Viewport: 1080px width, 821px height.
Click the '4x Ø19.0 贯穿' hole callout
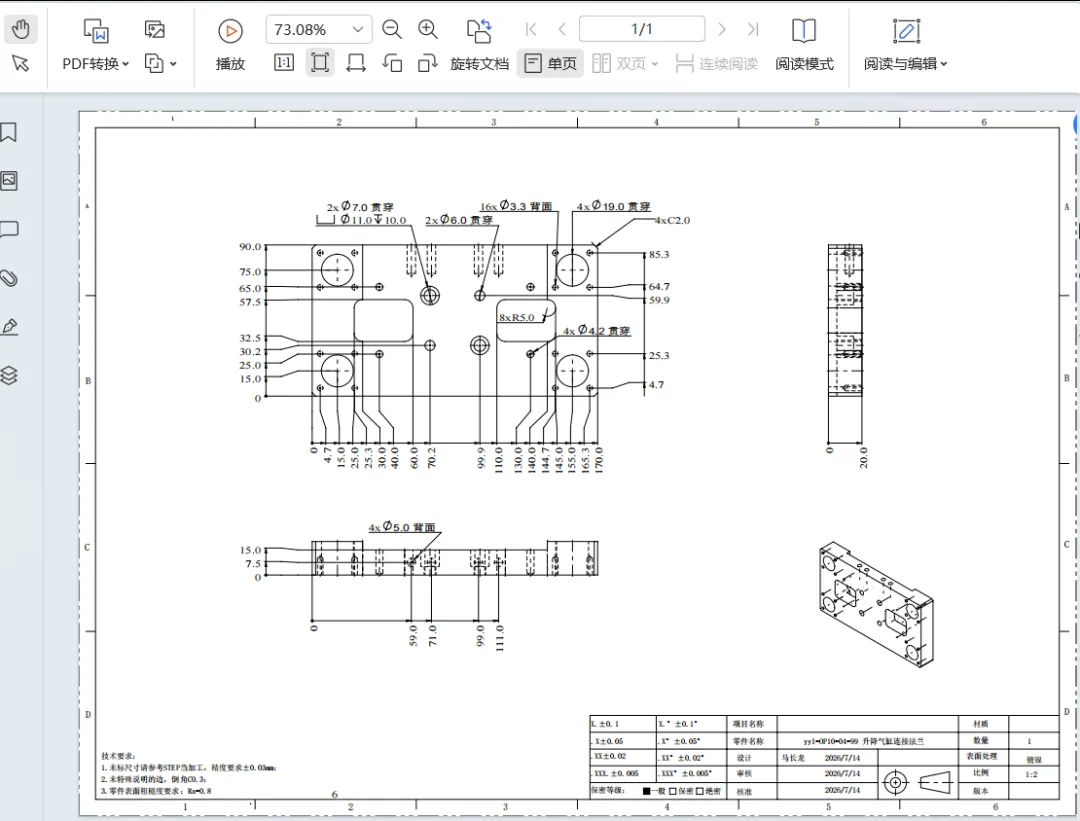tap(613, 206)
